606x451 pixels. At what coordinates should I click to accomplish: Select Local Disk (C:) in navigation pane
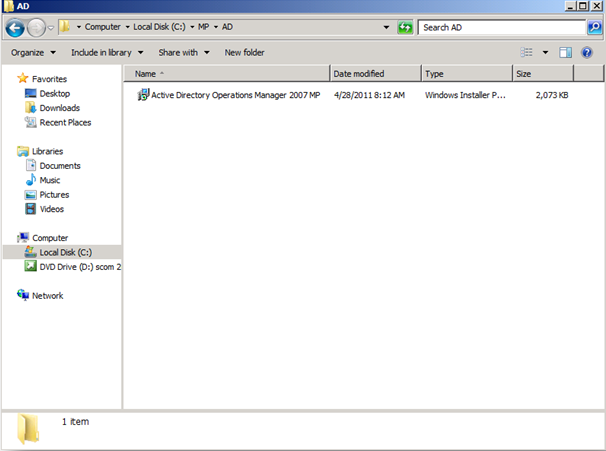coord(66,252)
